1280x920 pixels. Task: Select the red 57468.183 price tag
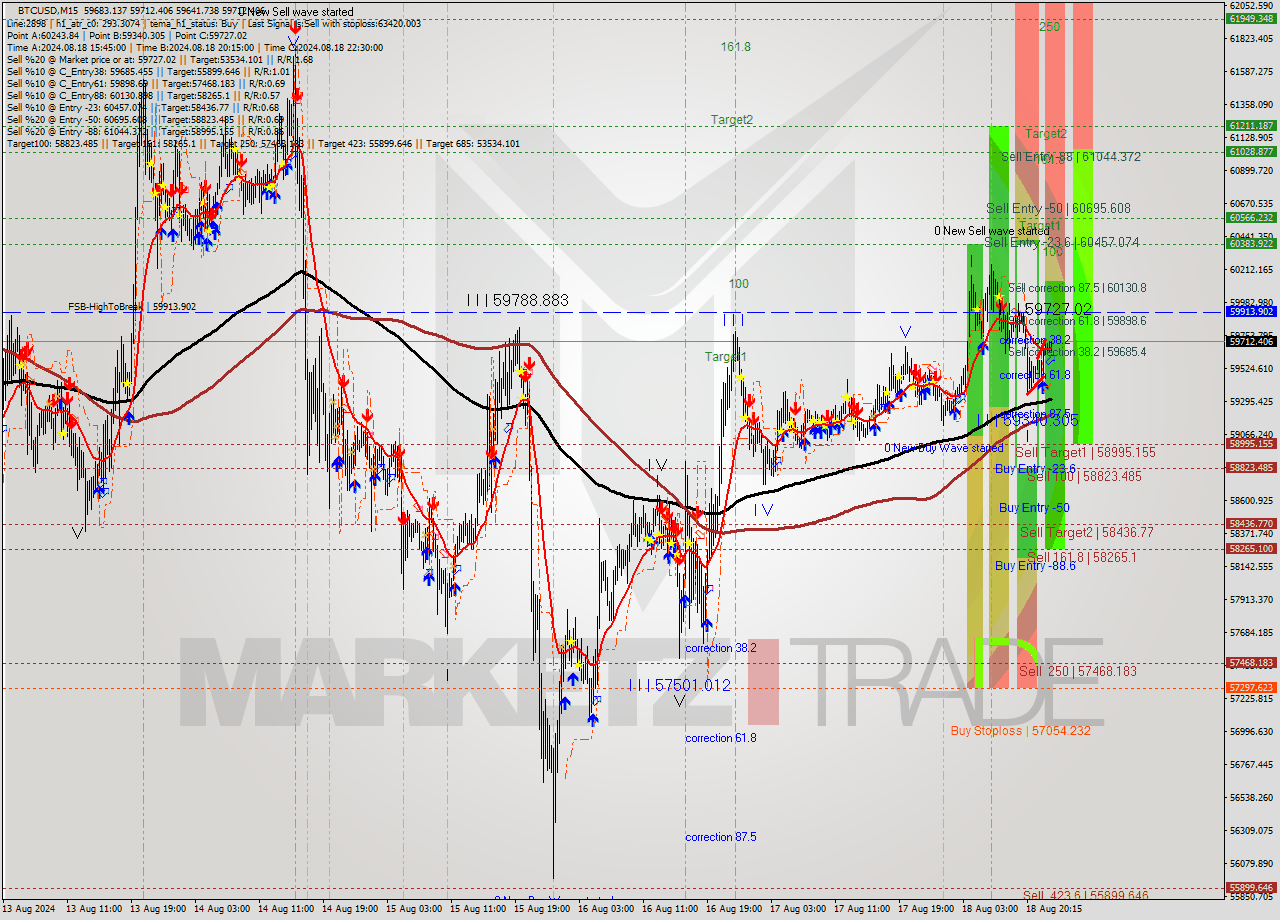(1251, 663)
